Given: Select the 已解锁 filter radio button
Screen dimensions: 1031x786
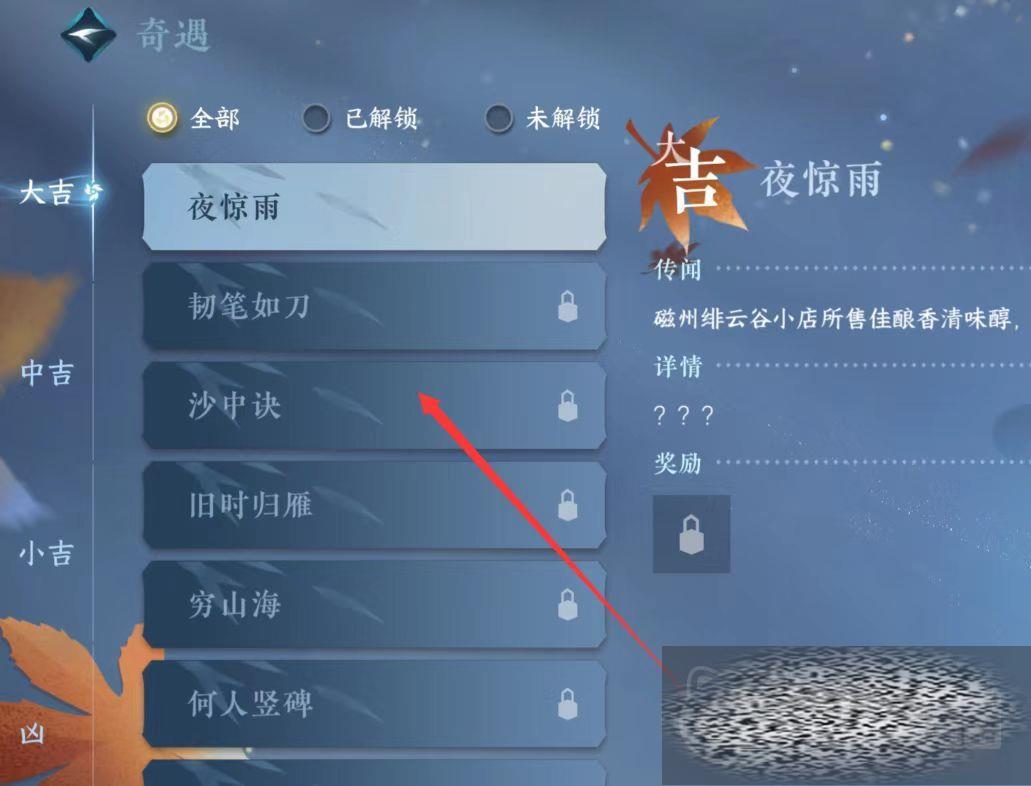Looking at the screenshot, I should click(316, 118).
